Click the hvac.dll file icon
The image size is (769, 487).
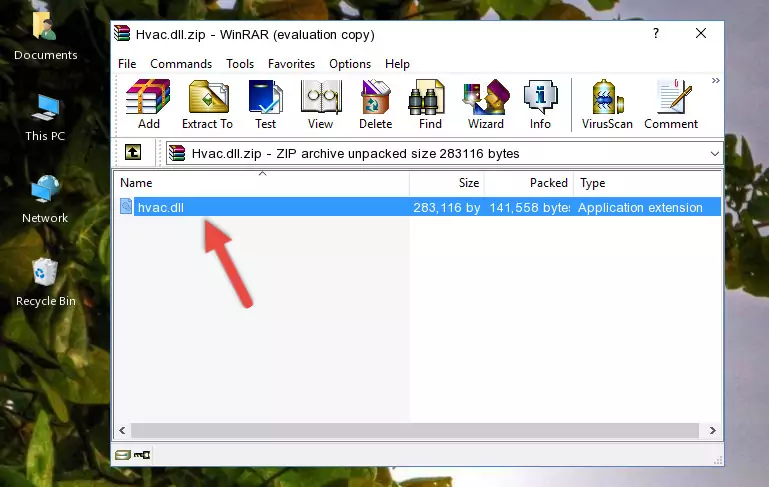coord(126,206)
